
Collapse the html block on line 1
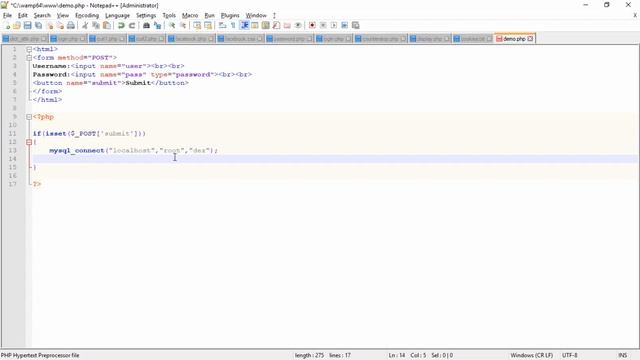pyautogui.click(x=29, y=49)
